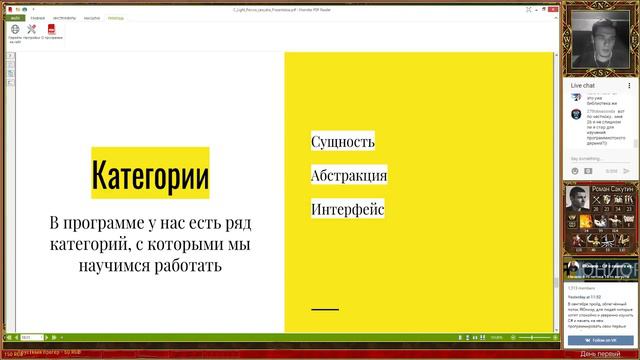Click the zoom percentage value in status bar
640x360 pixels.
coord(496,338)
